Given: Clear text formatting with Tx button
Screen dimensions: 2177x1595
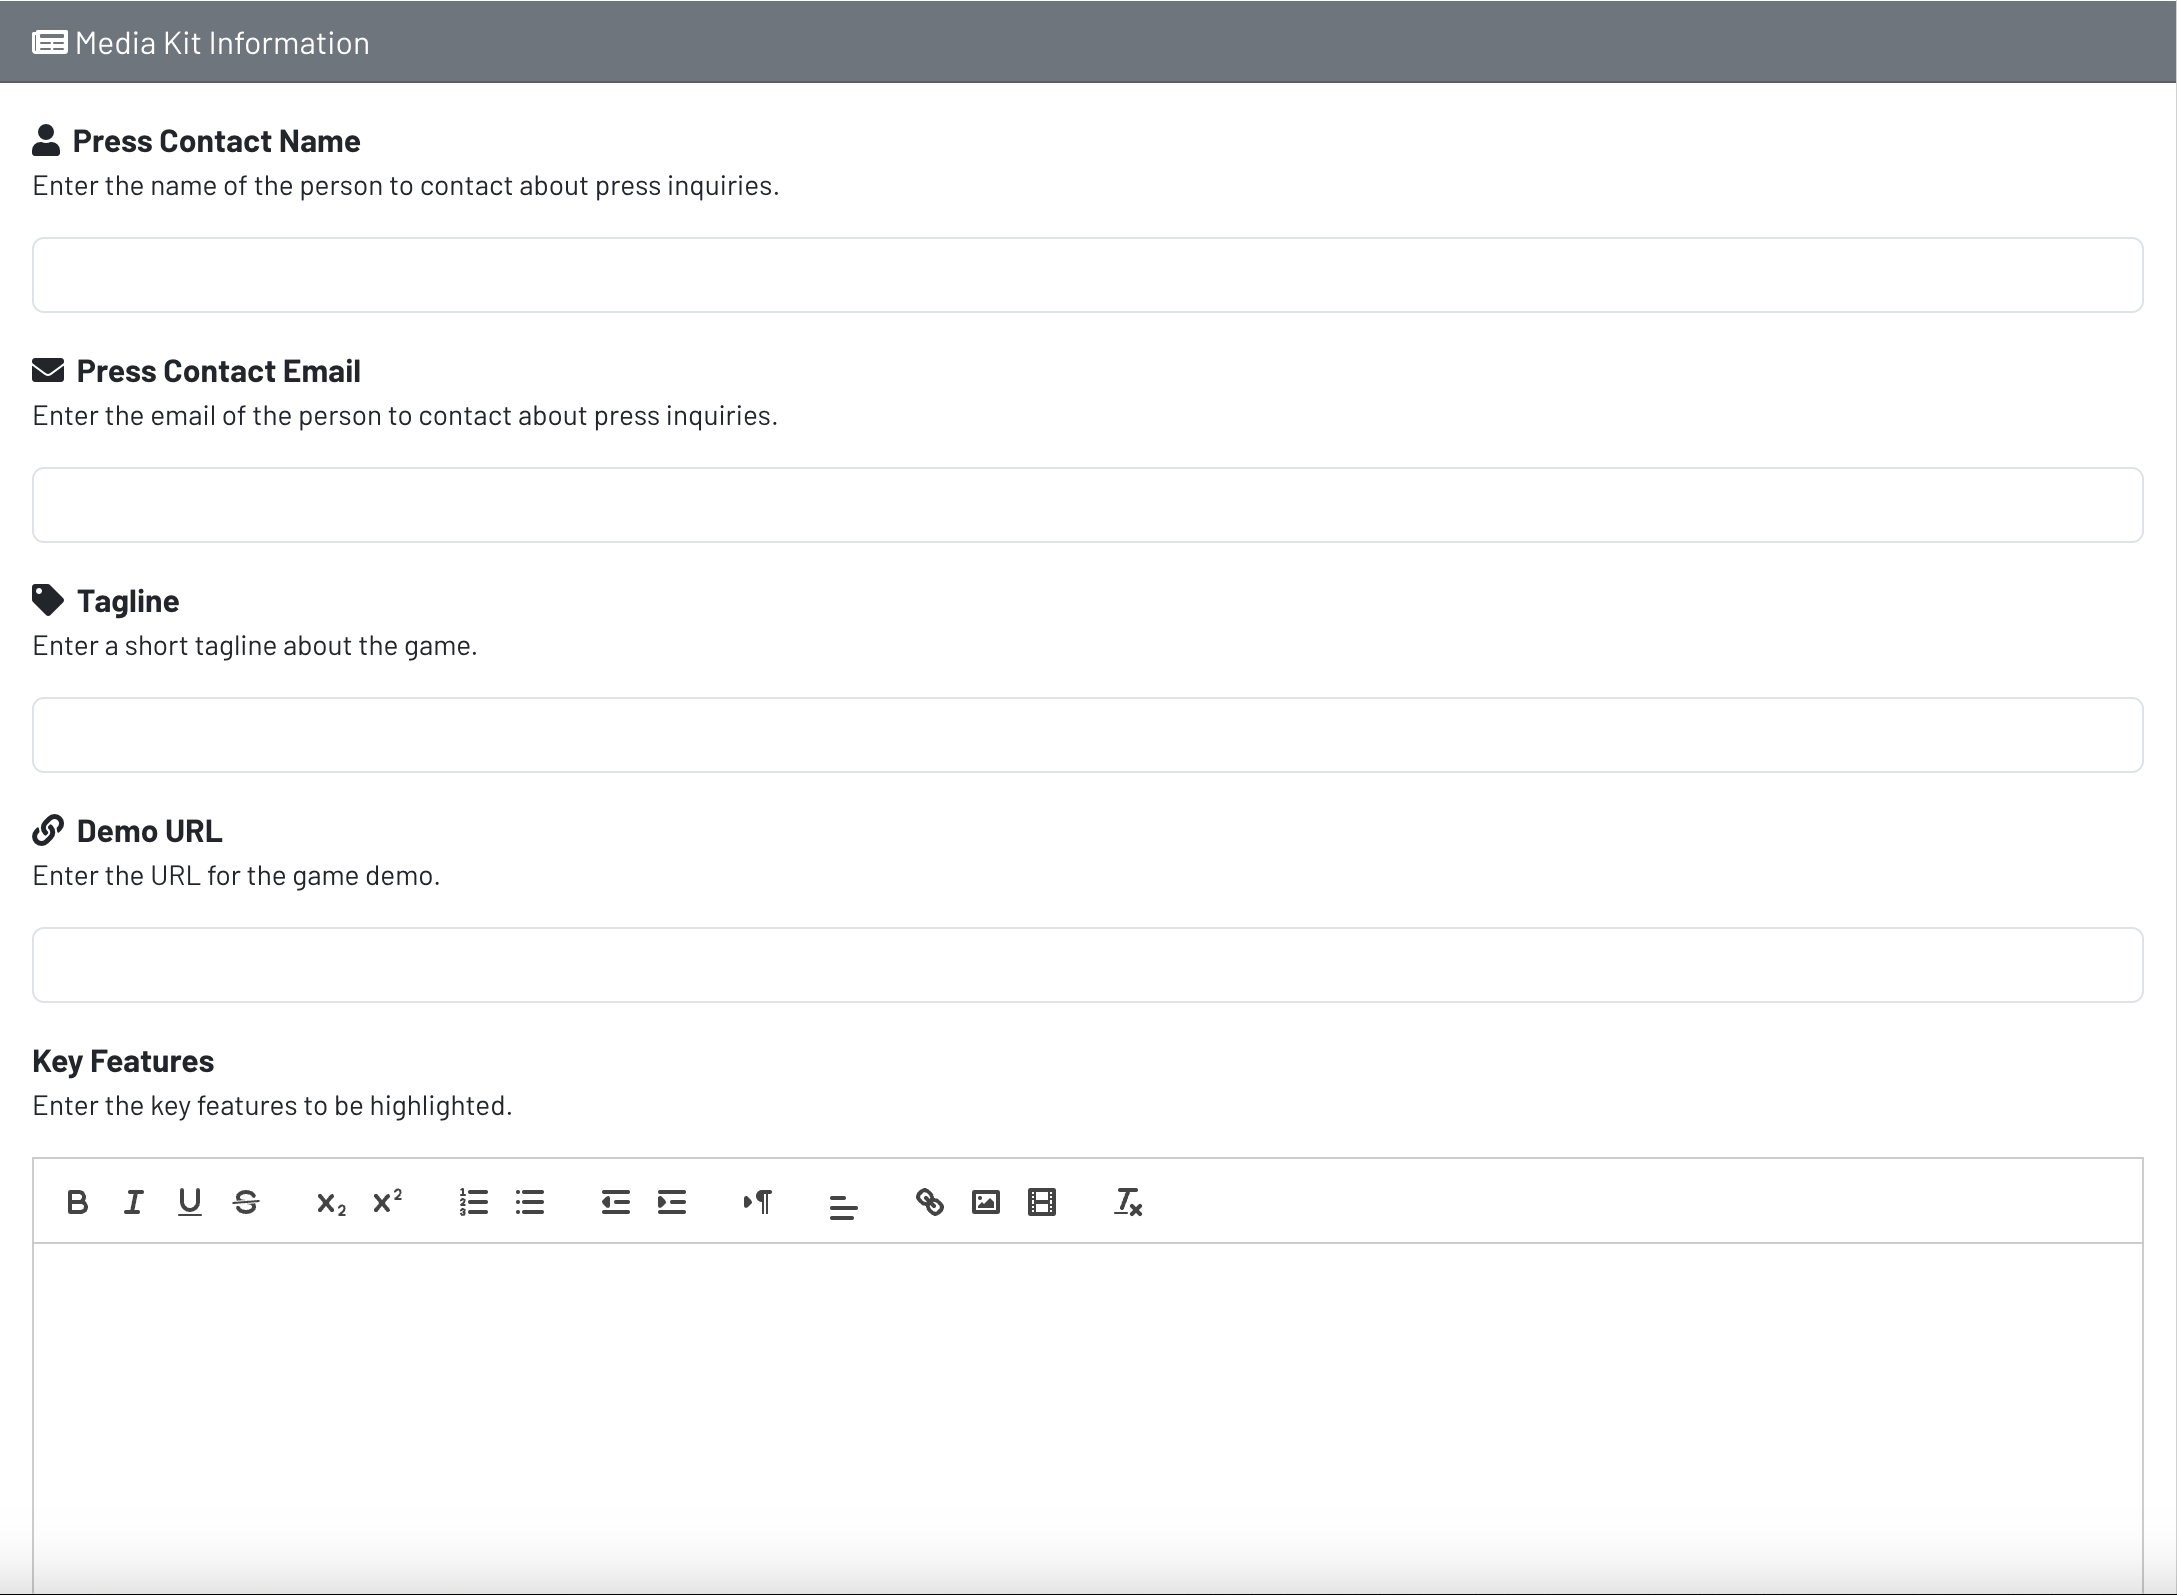Looking at the screenshot, I should point(1128,1202).
